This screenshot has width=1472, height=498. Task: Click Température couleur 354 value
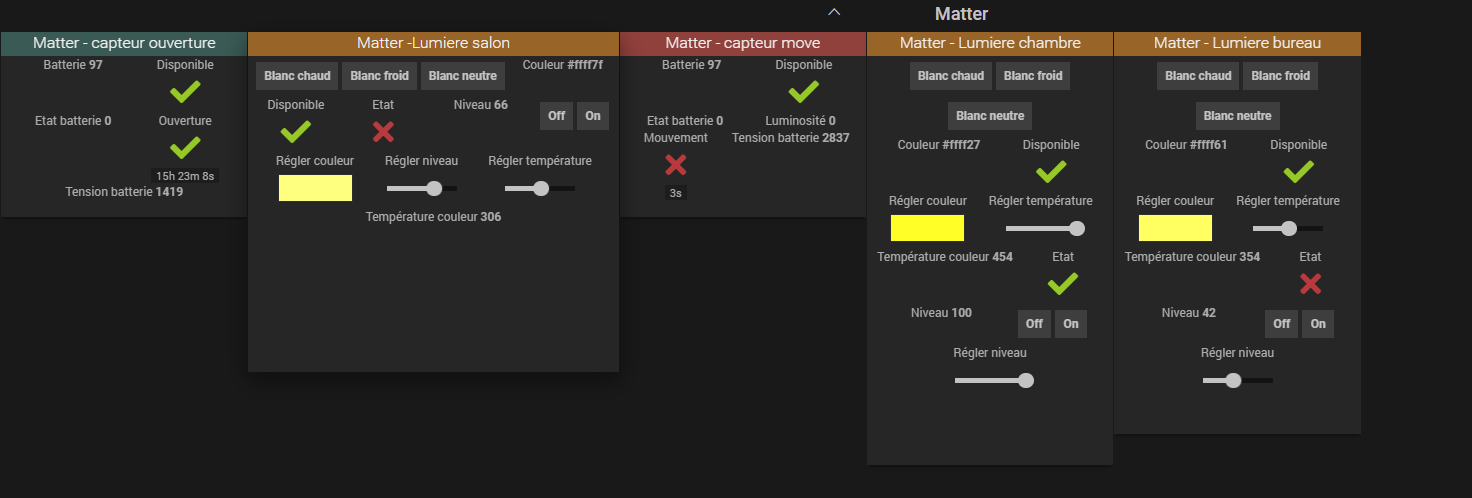pos(1192,257)
